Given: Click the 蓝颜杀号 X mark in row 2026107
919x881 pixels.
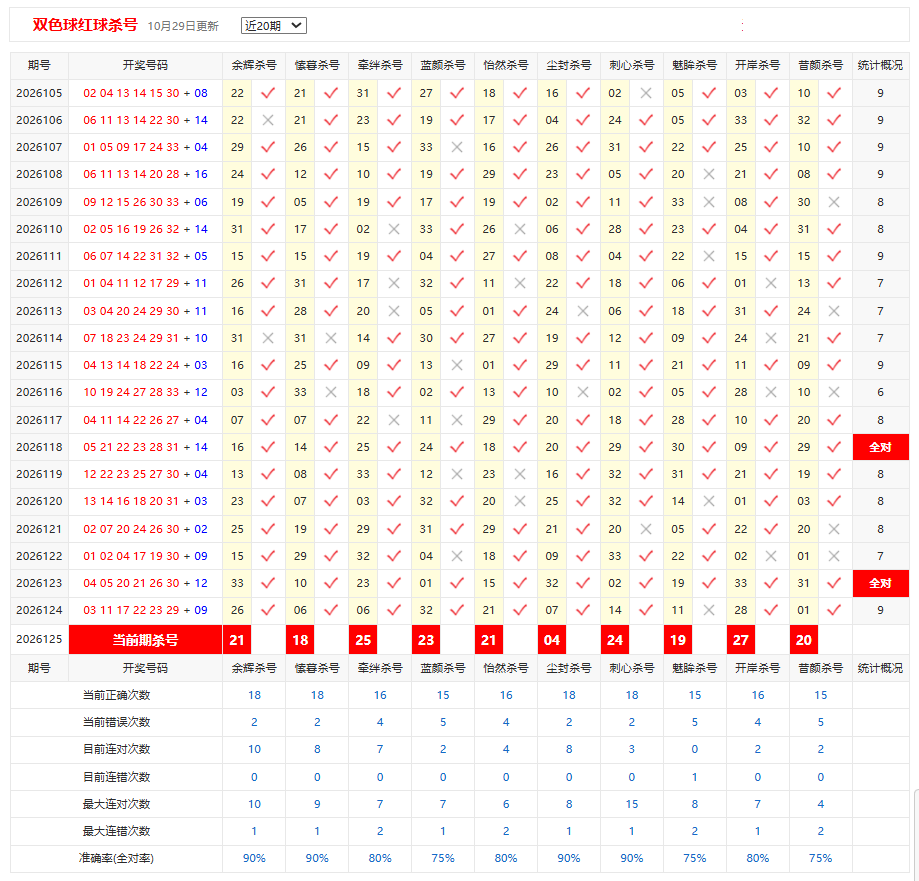Looking at the screenshot, I should tap(457, 147).
